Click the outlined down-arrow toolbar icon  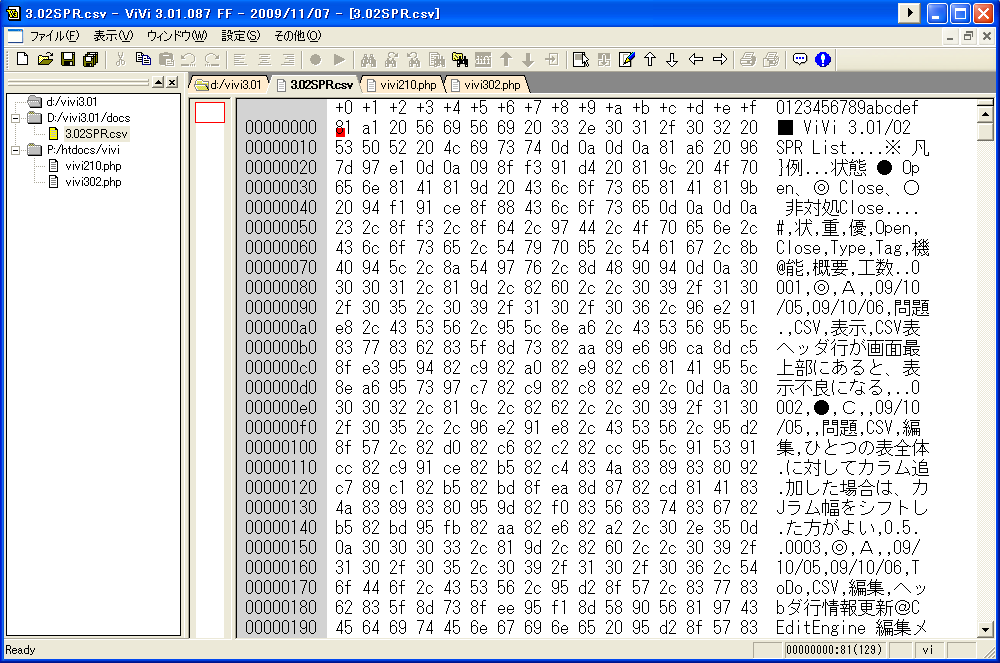[672, 59]
